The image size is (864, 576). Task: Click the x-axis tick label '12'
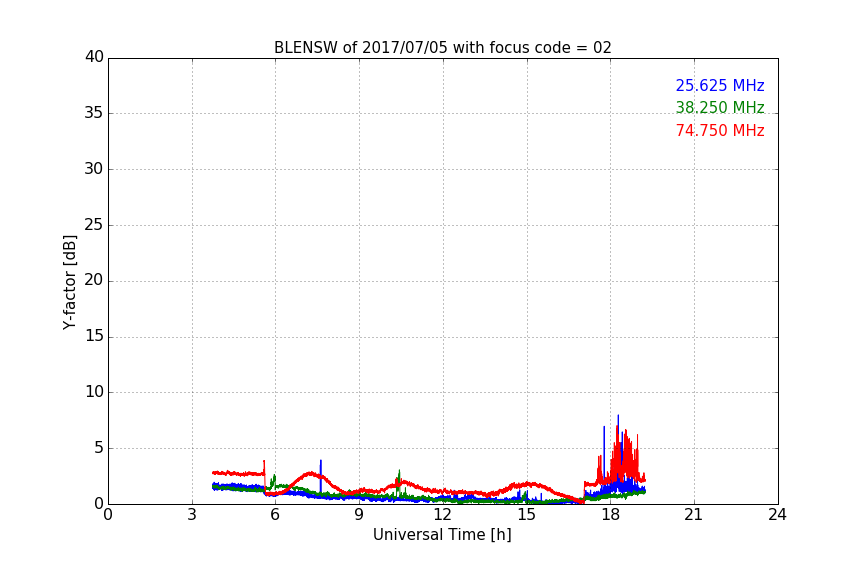click(443, 515)
